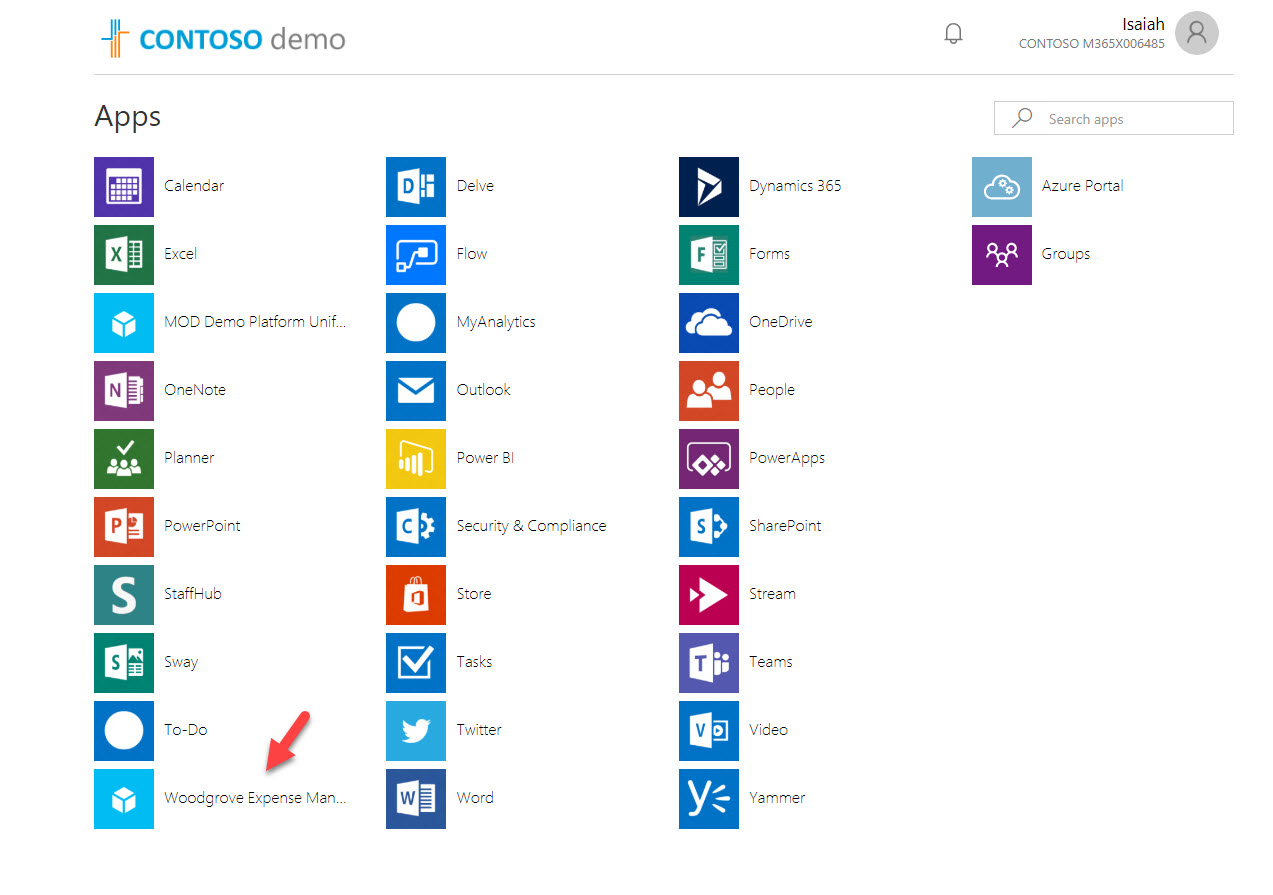1273x895 pixels.
Task: Click the MyAnalytics text label
Action: click(496, 322)
